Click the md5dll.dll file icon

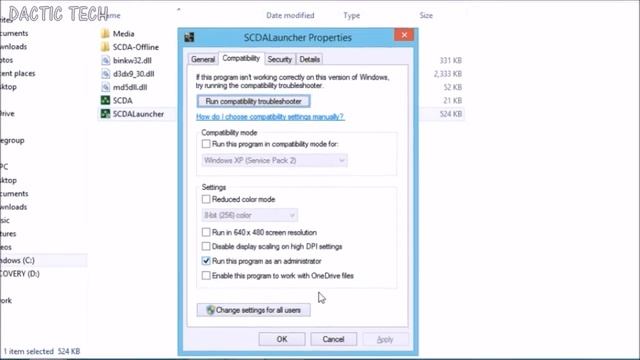pos(106,87)
